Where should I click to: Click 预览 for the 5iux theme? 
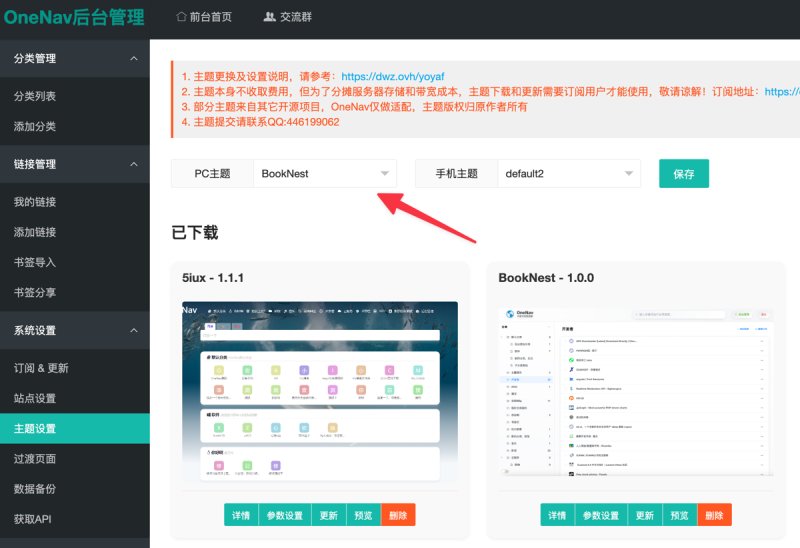(x=363, y=515)
